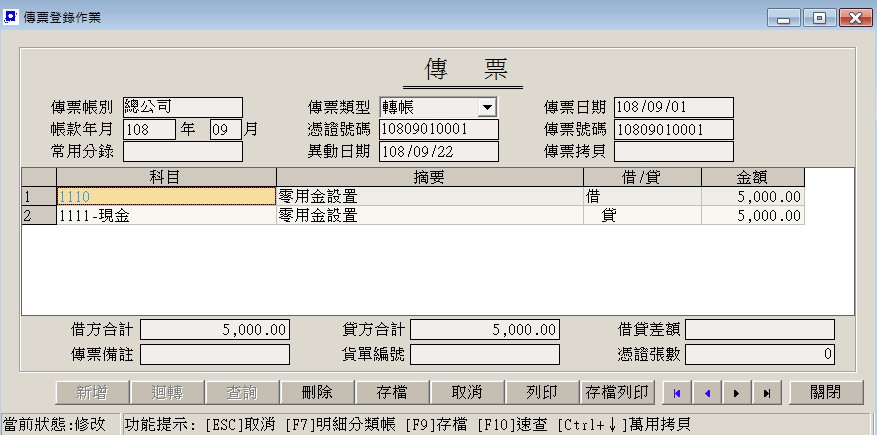Minimize the 傳票登錄作業 window
877x435 pixels.
[784, 18]
